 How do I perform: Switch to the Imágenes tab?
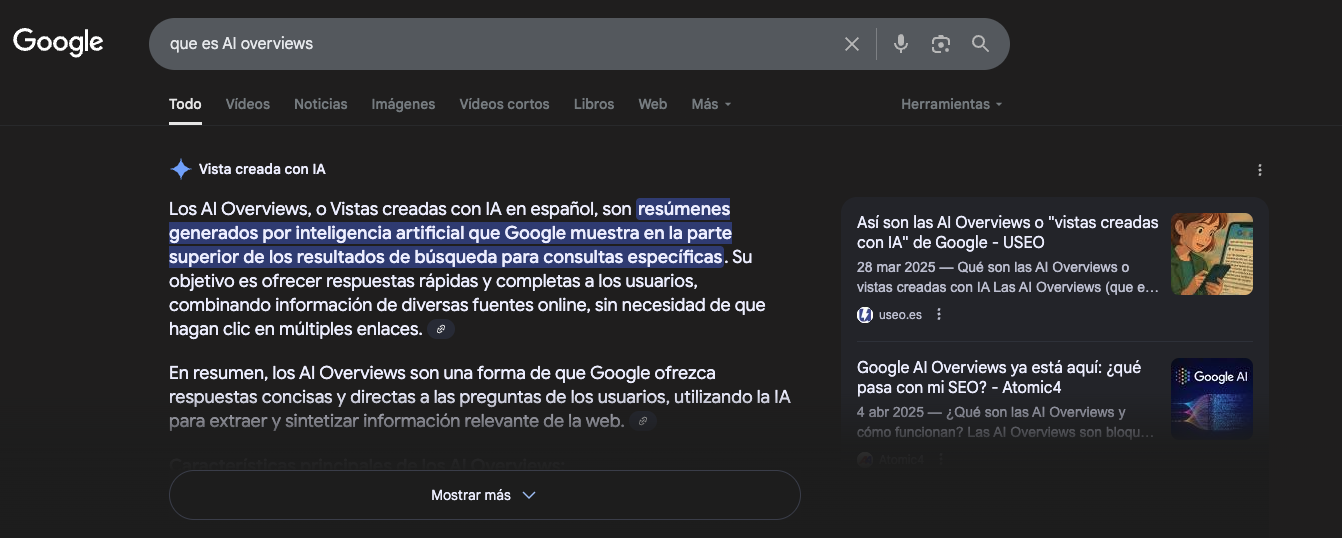(403, 104)
